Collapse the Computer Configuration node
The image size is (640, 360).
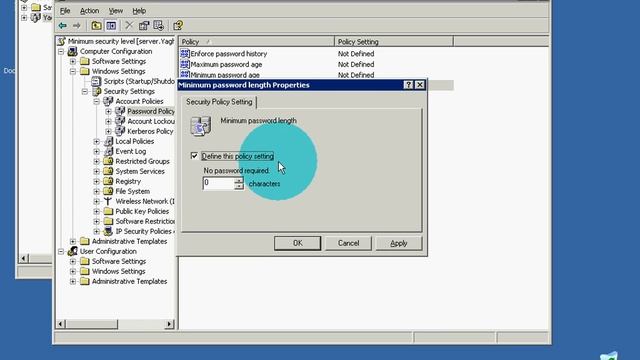click(61, 51)
